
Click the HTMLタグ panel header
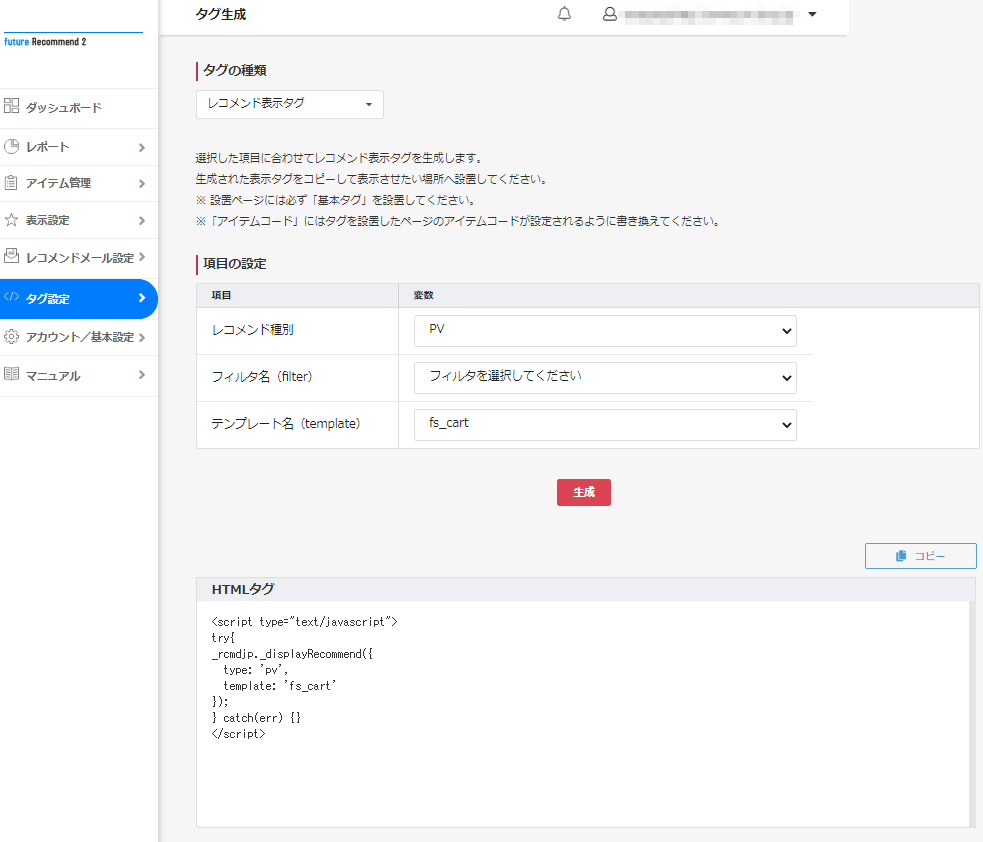point(586,589)
